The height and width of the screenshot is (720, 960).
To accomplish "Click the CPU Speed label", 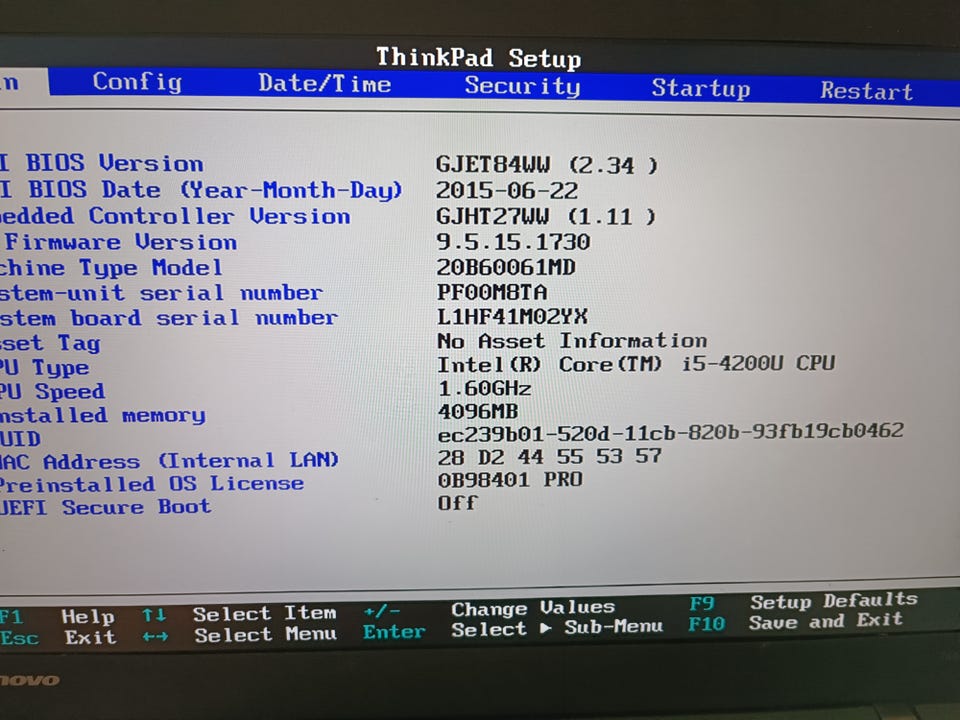I will (x=53, y=391).
